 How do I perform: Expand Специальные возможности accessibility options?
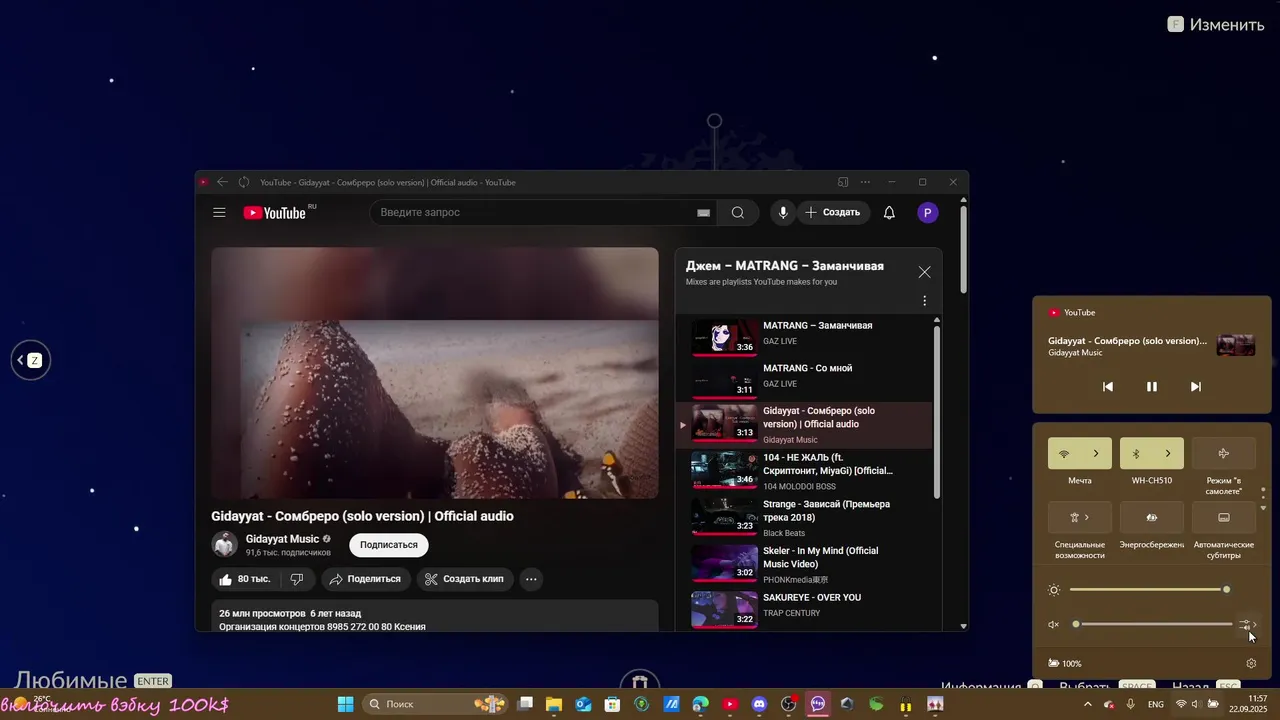[x=1080, y=517]
